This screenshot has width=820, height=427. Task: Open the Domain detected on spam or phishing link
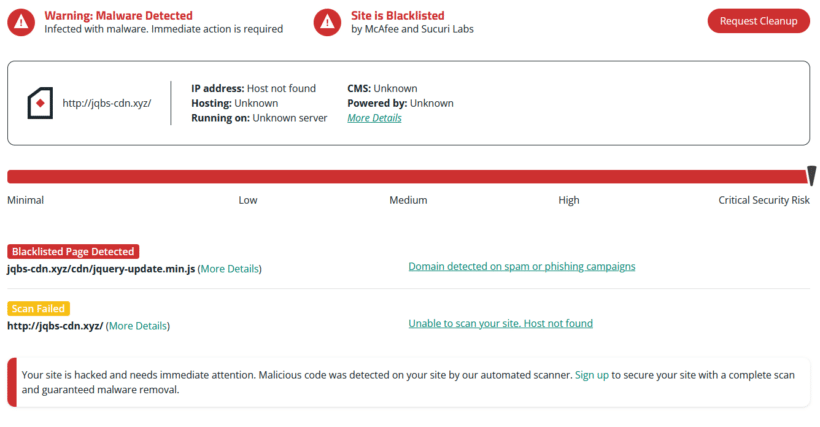[521, 266]
